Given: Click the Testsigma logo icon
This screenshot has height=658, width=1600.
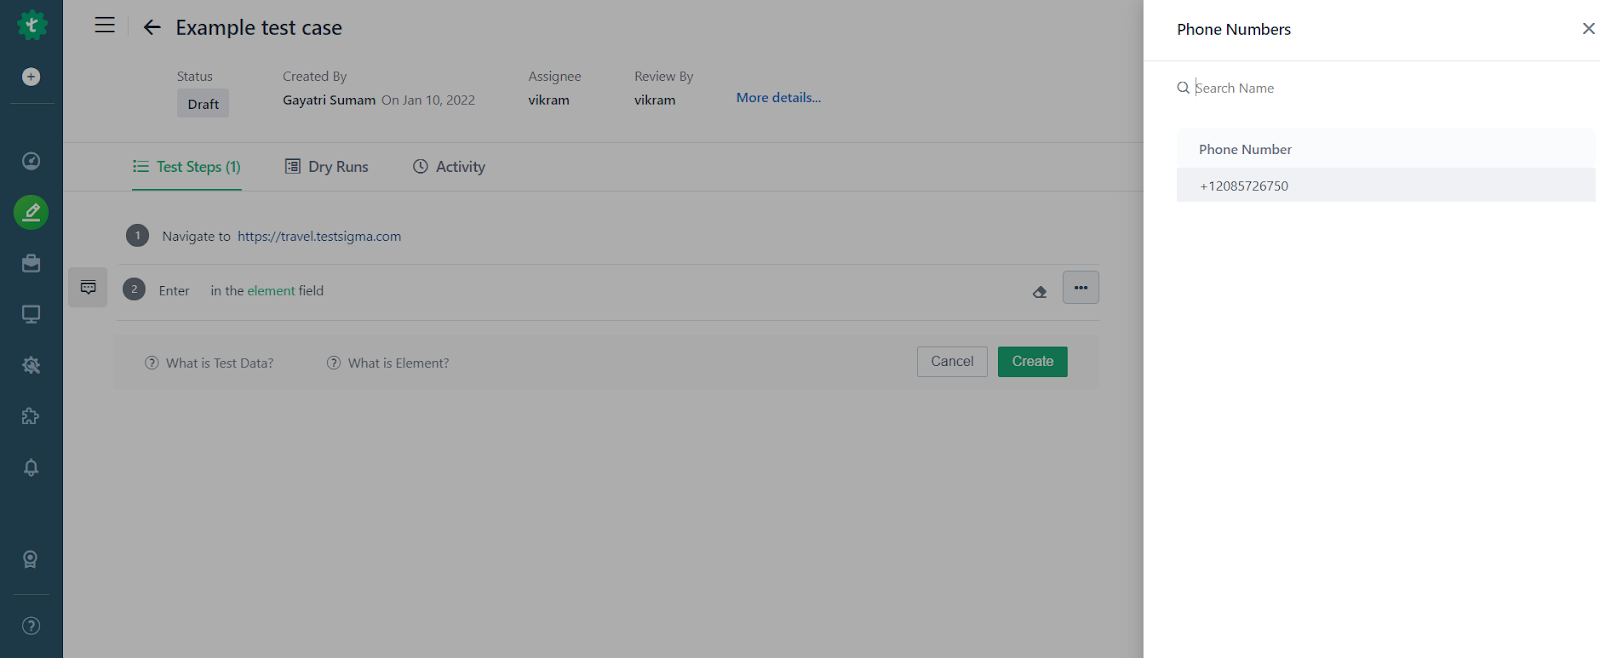Looking at the screenshot, I should 32,25.
